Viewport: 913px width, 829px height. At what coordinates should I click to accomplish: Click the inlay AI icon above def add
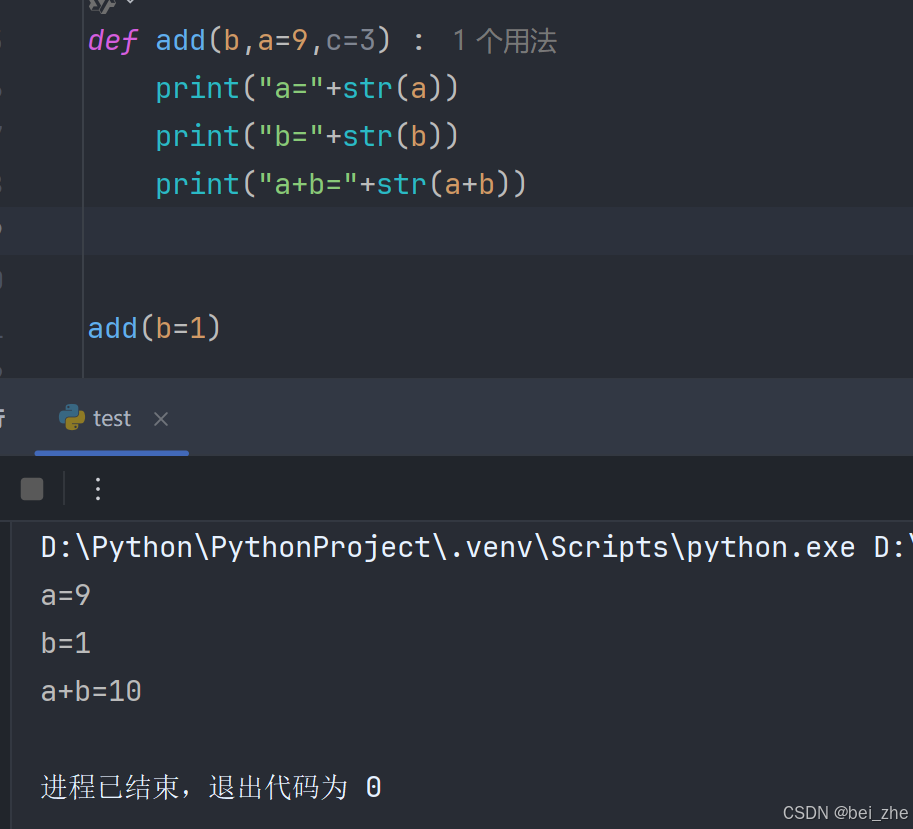click(x=101, y=5)
